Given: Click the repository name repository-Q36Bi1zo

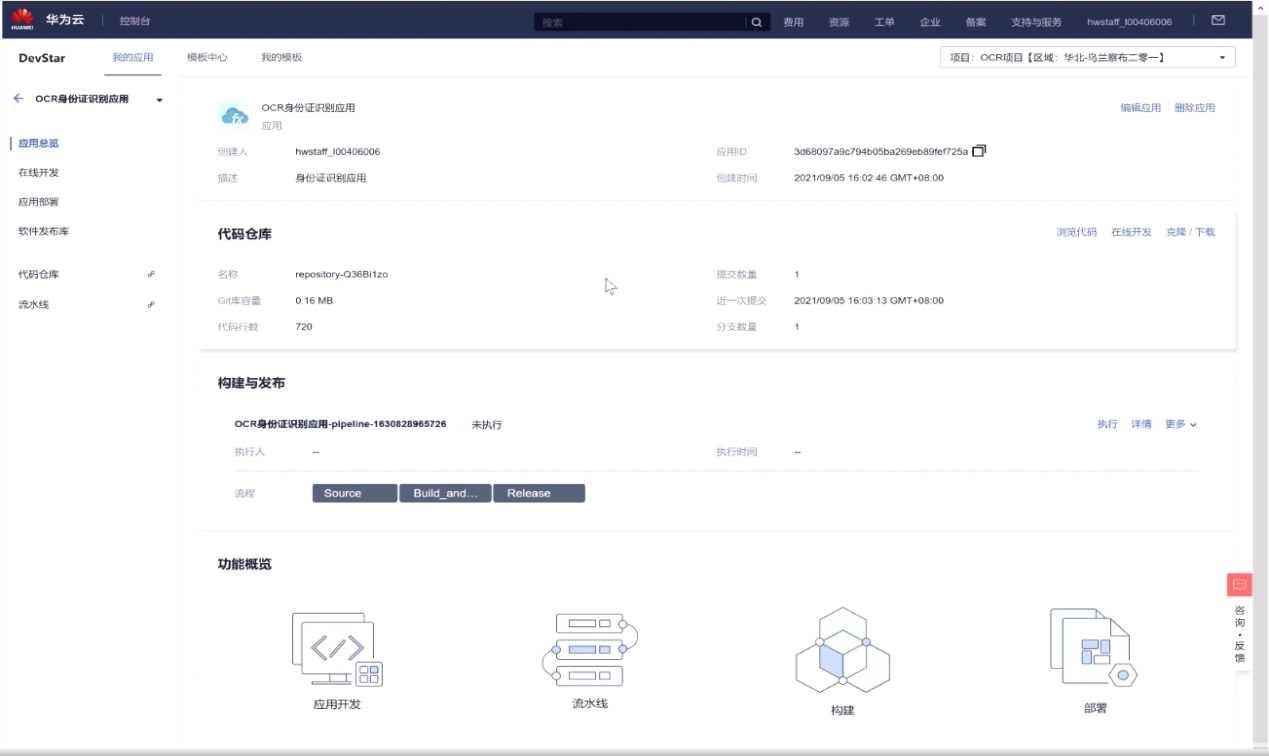Looking at the screenshot, I should click(x=341, y=274).
